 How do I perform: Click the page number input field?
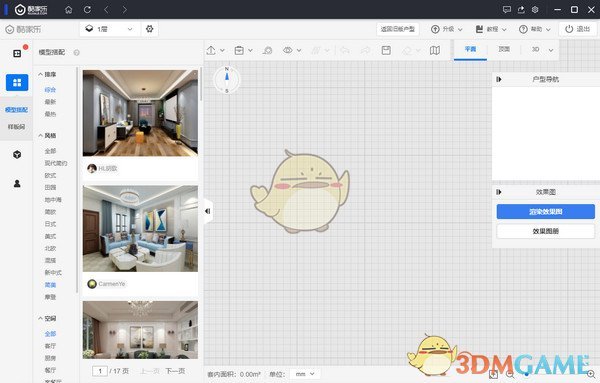coord(100,371)
